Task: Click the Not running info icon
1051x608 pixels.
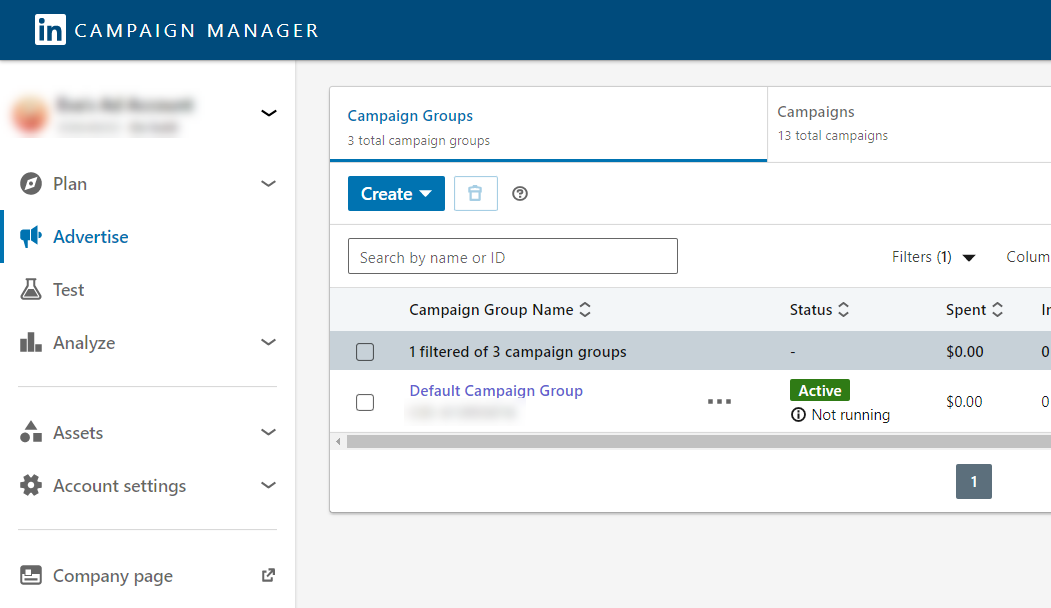Action: point(798,415)
